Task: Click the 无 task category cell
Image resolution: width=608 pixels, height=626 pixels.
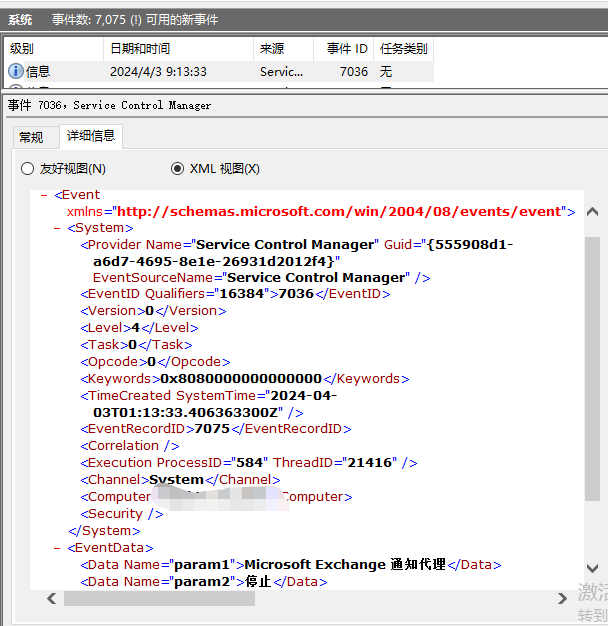Action: point(386,72)
